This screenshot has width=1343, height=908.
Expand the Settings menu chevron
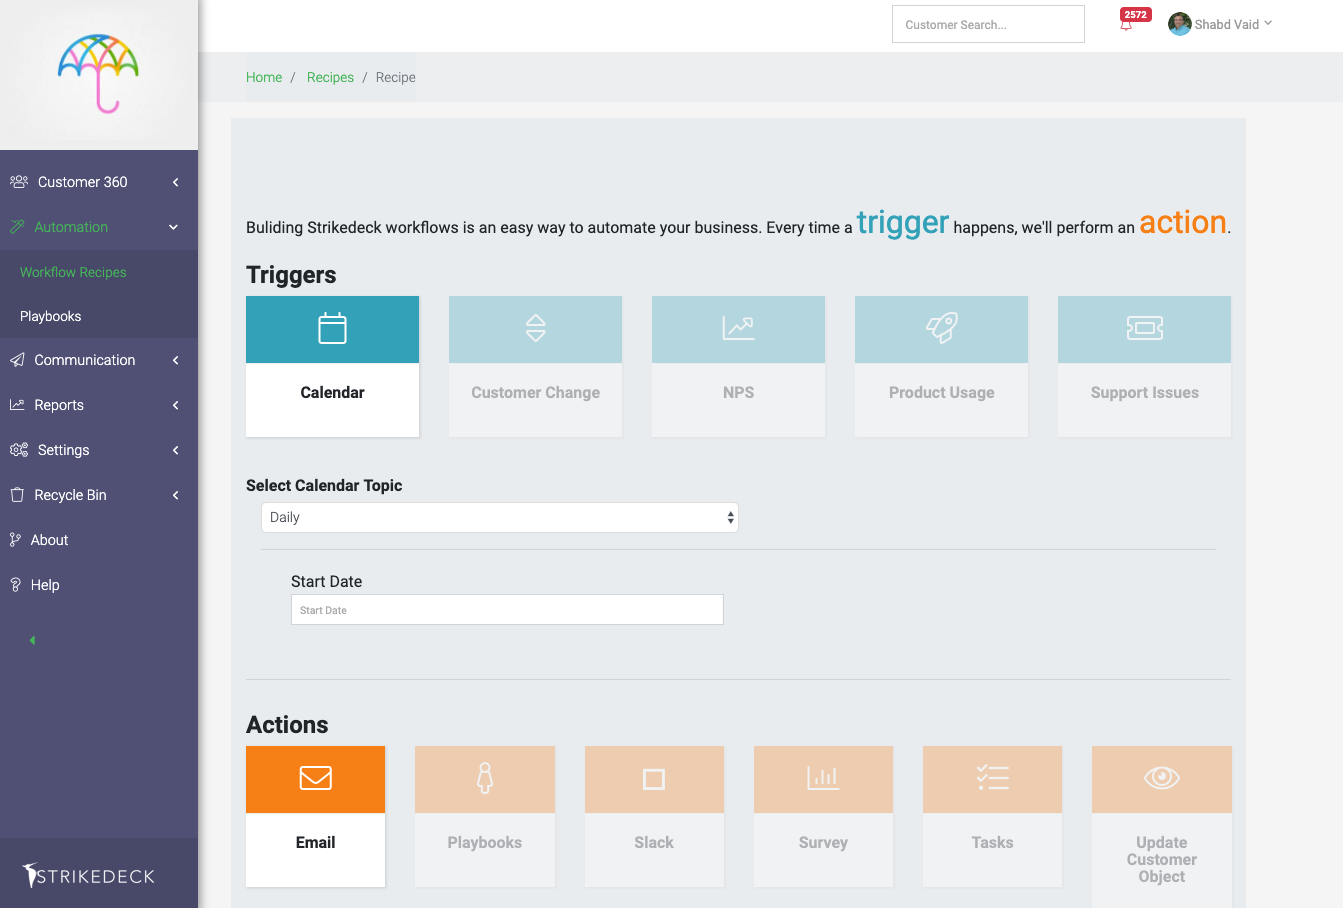click(175, 450)
